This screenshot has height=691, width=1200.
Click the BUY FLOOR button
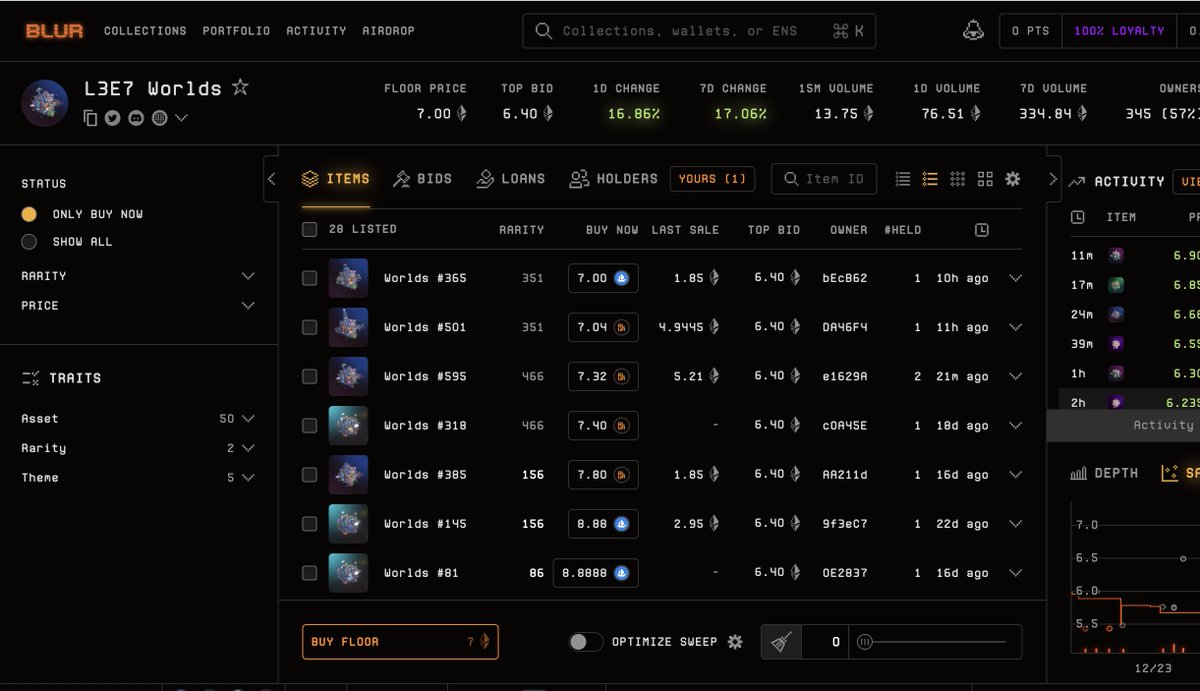point(400,642)
